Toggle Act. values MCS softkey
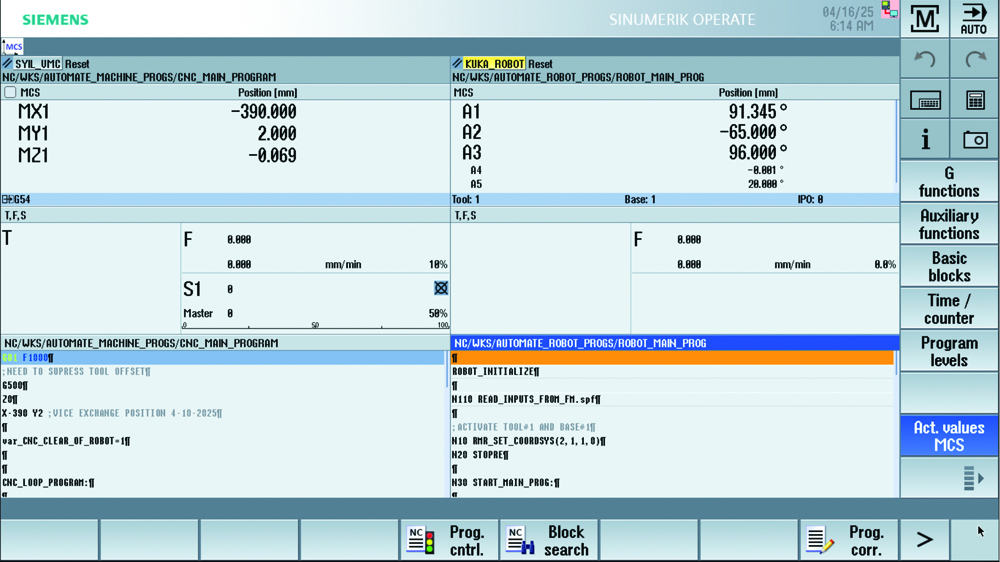Screen dimensions: 1000x562 tap(949, 436)
